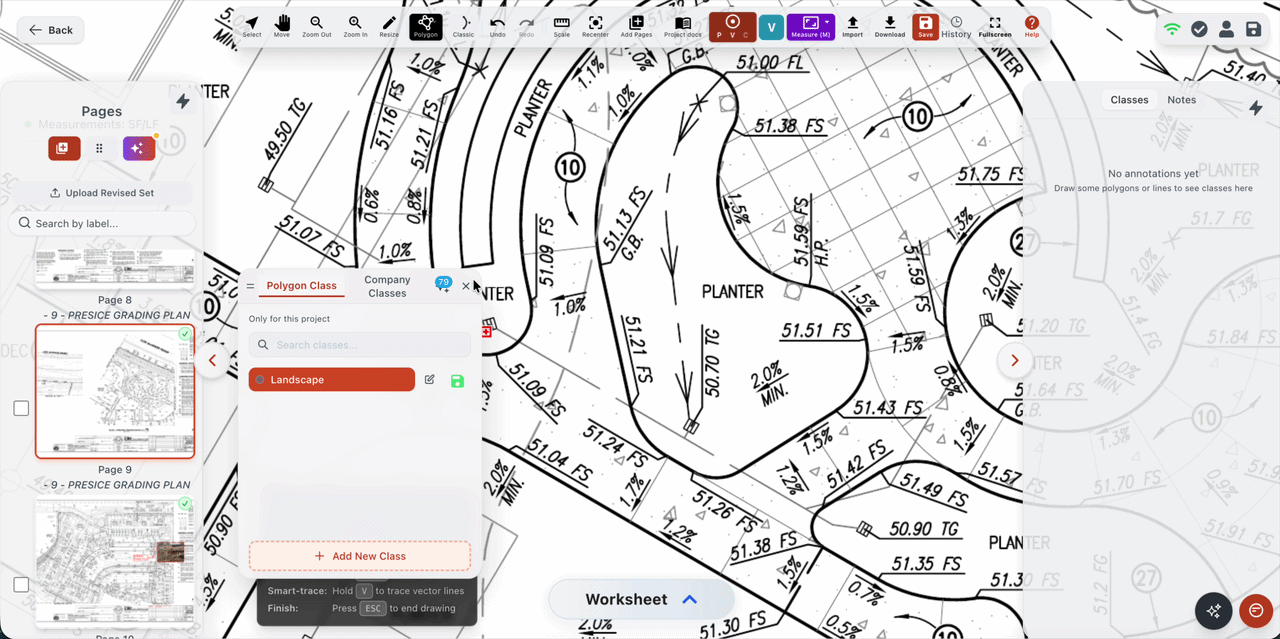Open the Help question mark
The image size is (1280, 639).
(1031, 27)
